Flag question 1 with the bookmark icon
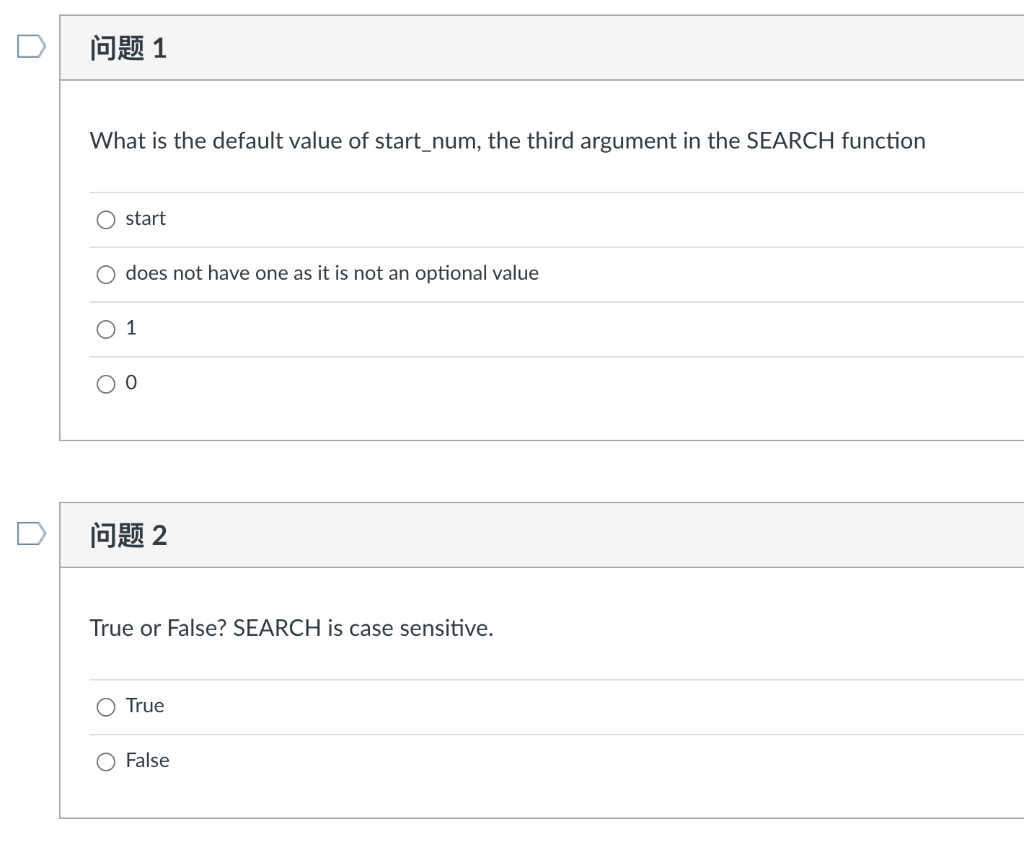Image resolution: width=1024 pixels, height=855 pixels. [31, 47]
